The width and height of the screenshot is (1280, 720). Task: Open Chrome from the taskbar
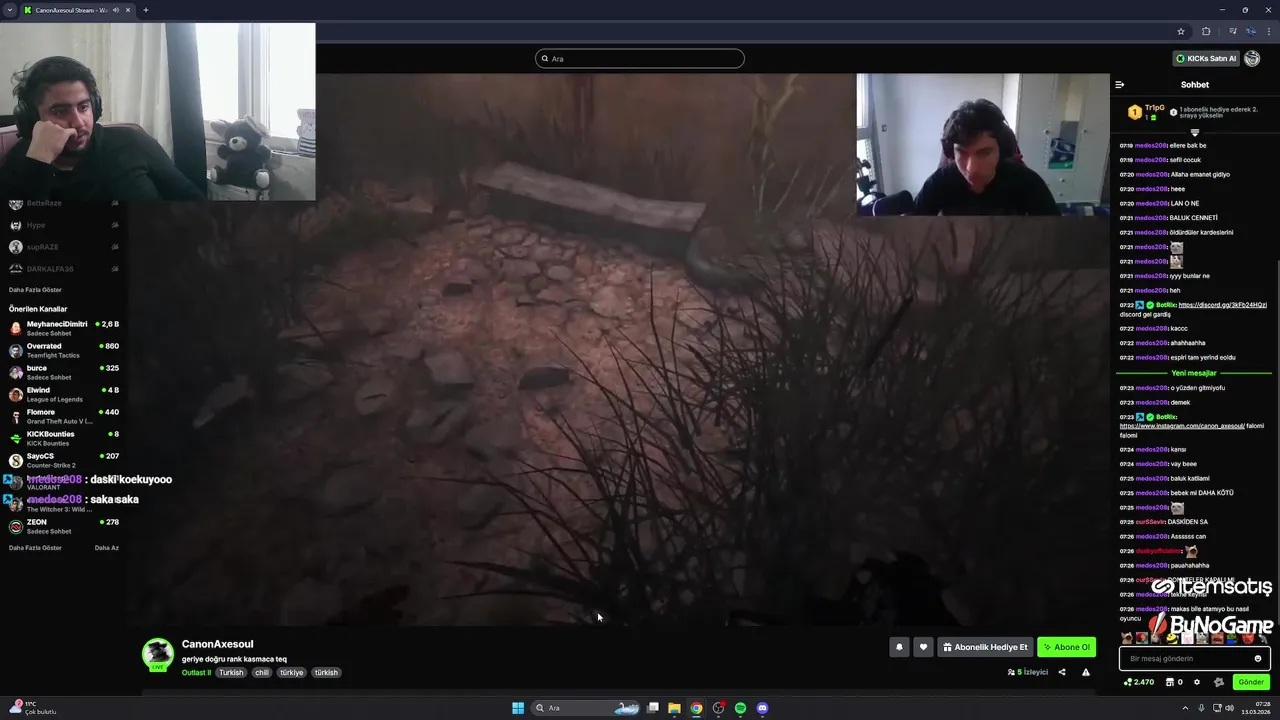click(x=696, y=708)
